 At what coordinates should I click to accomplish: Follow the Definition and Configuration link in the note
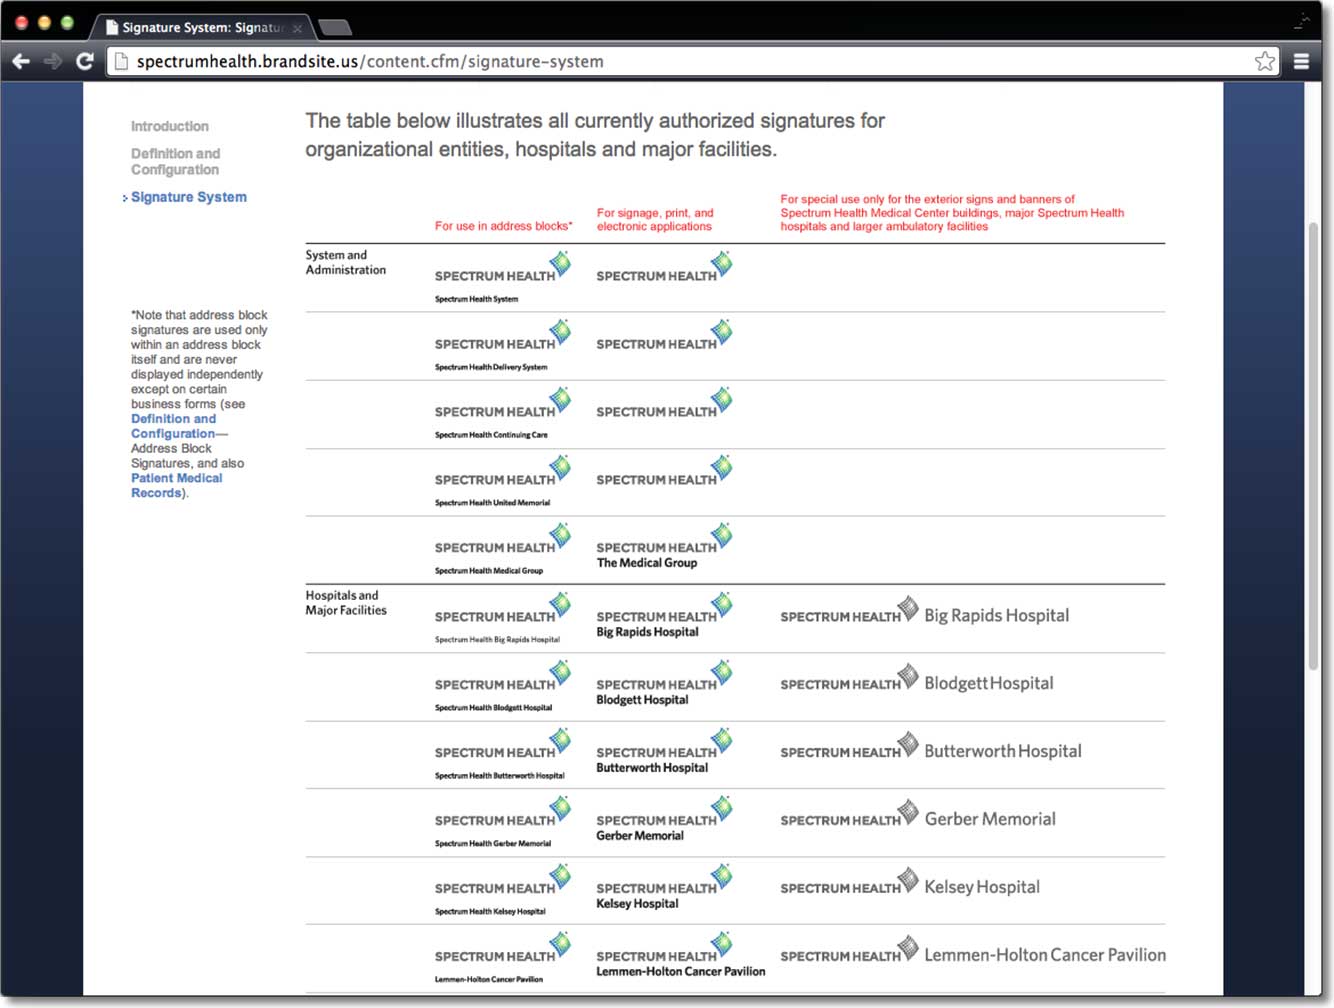(174, 426)
